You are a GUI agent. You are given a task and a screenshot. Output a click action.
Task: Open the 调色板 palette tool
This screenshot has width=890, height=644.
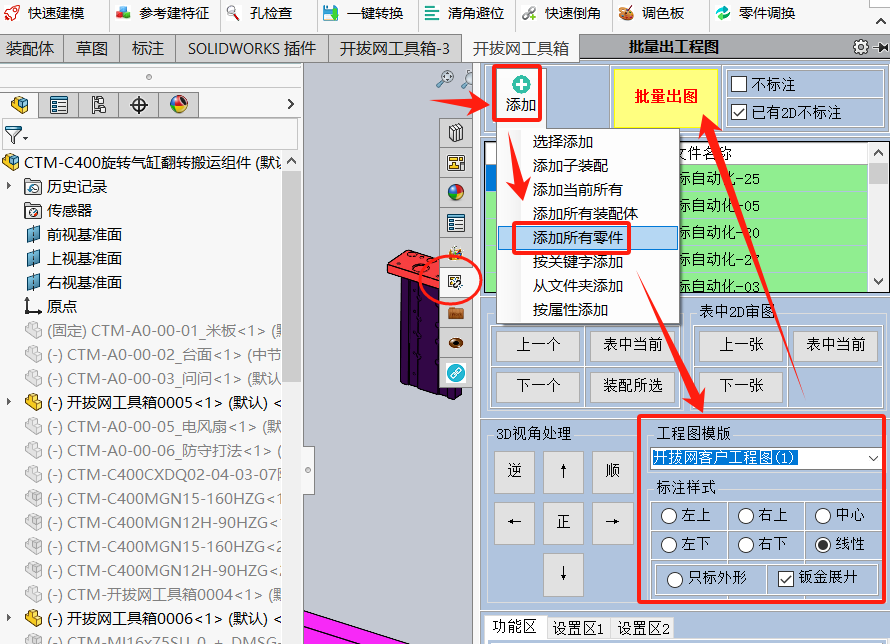[651, 13]
